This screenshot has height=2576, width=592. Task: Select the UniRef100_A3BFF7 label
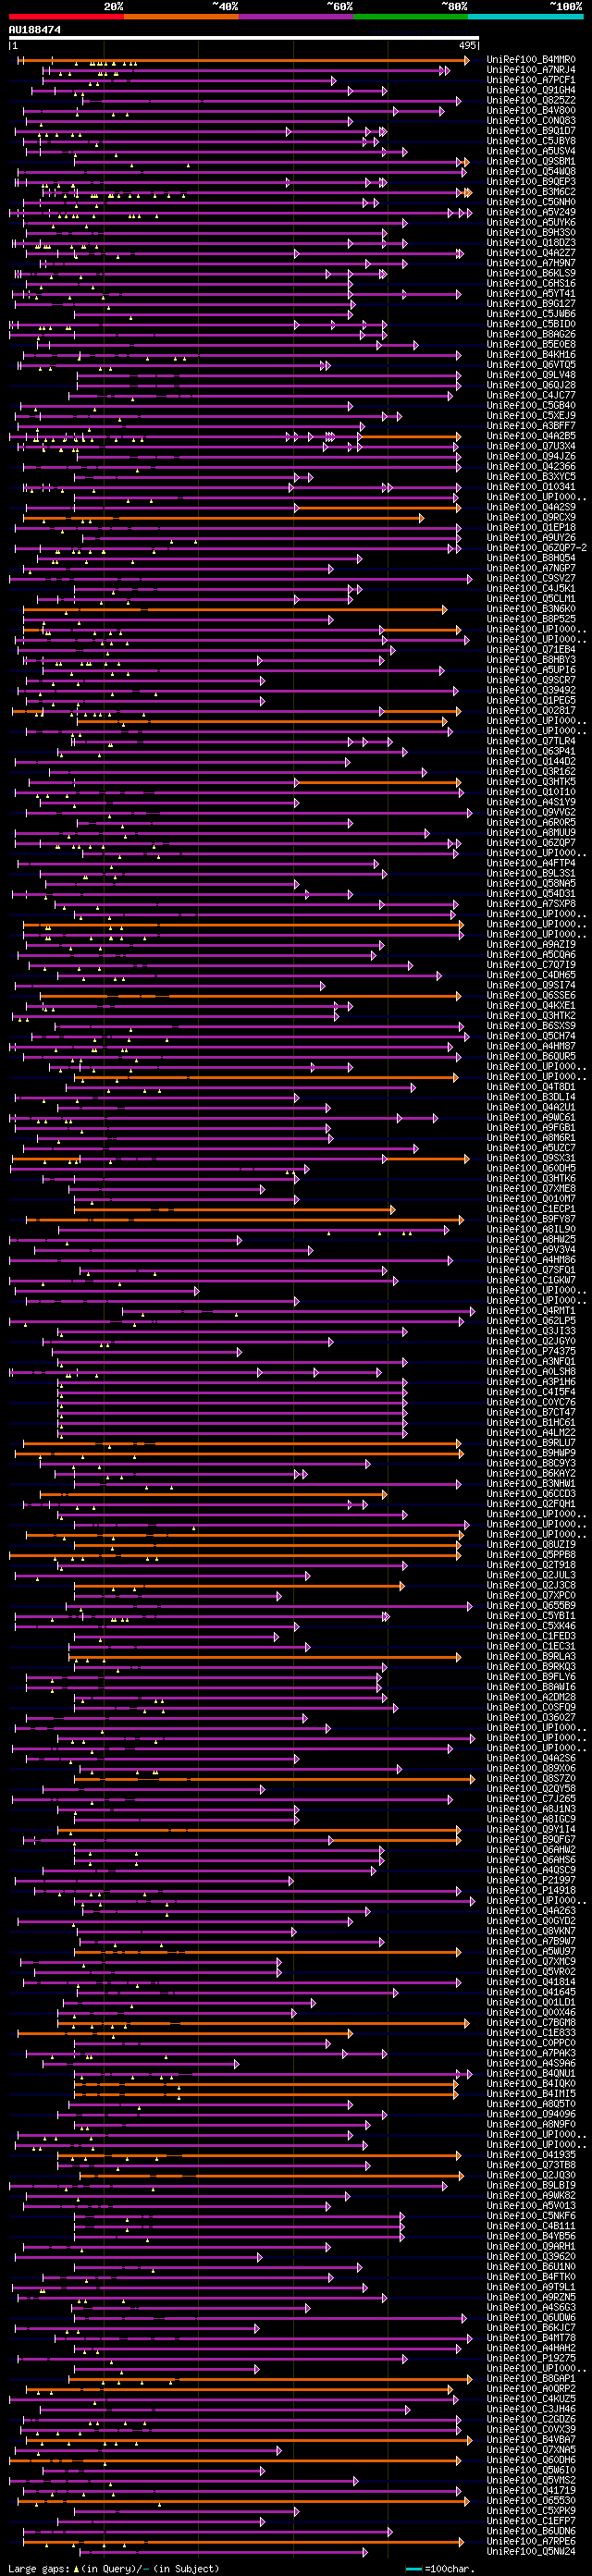coord(531,426)
